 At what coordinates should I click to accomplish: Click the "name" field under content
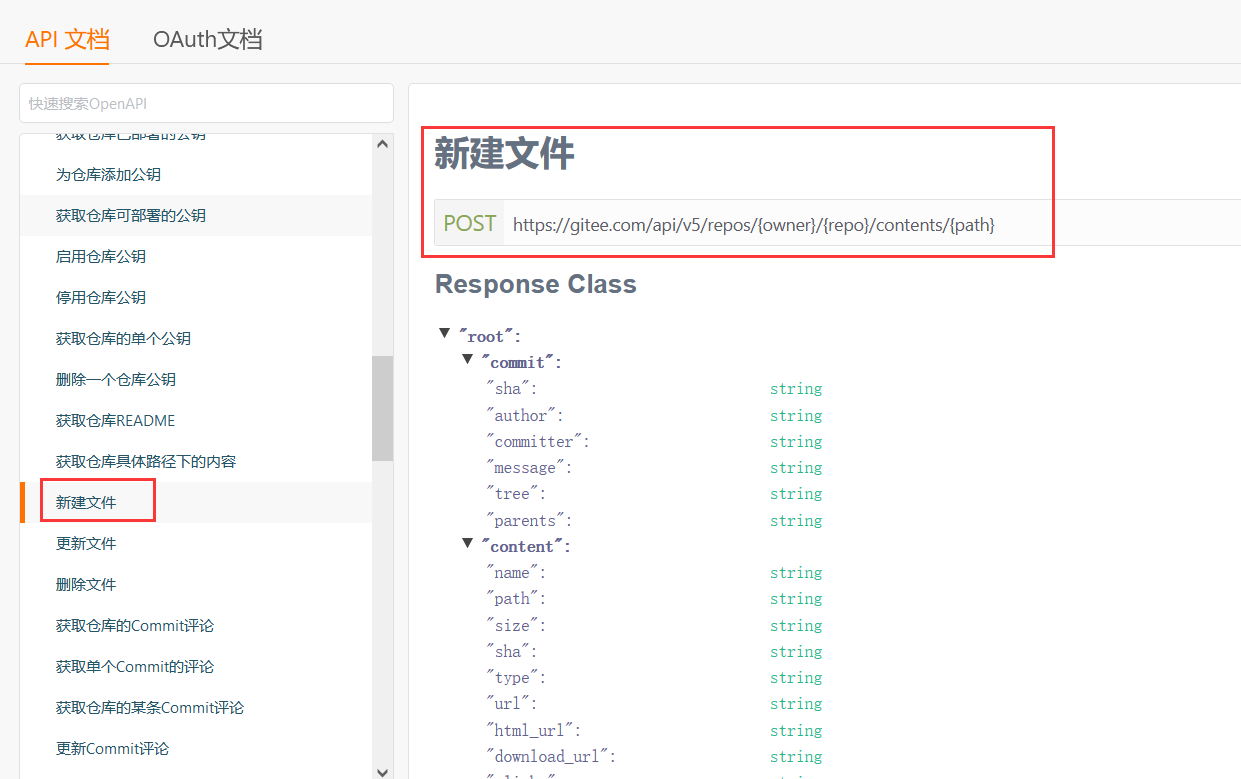(x=516, y=572)
